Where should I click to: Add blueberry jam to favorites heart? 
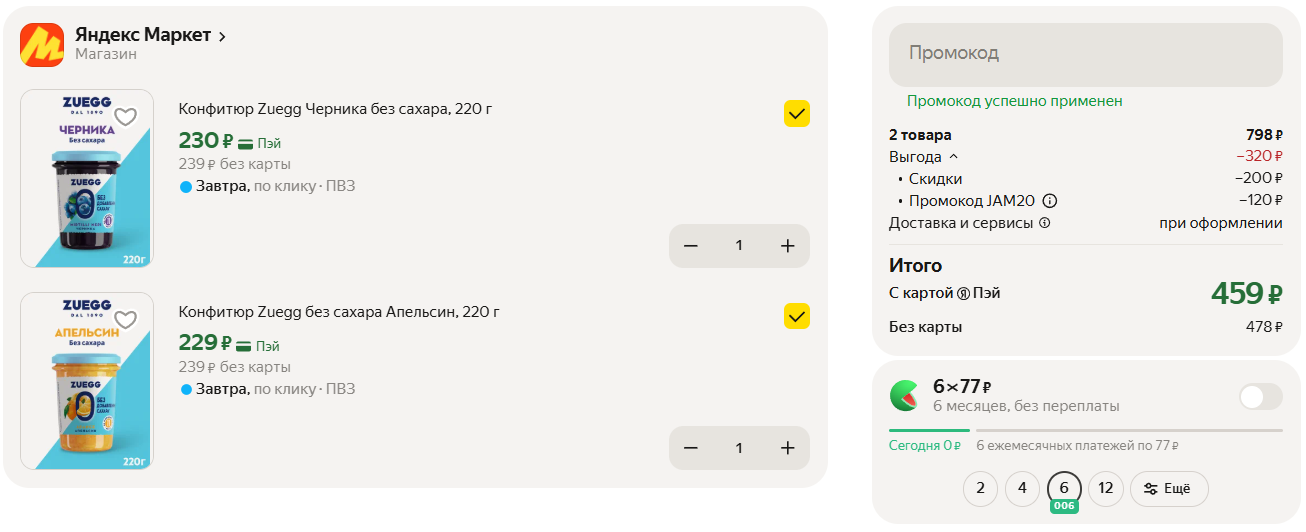click(x=125, y=117)
